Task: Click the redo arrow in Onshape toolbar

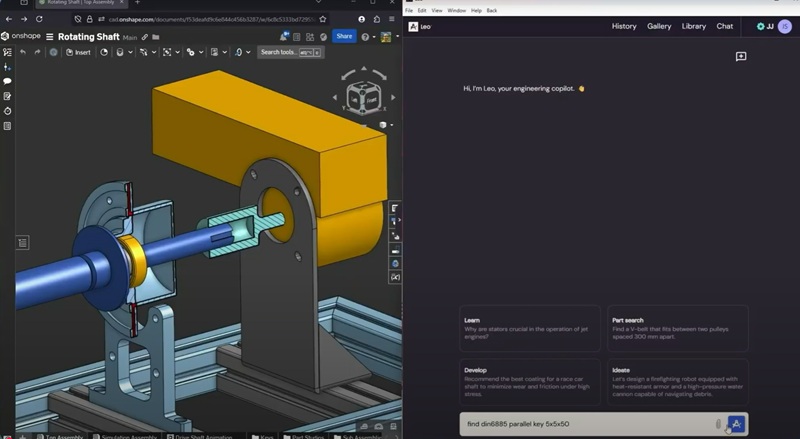Action: [x=38, y=52]
